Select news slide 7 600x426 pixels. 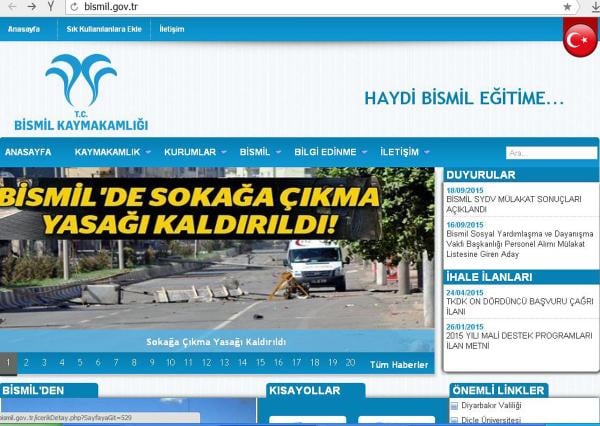(x=116, y=363)
